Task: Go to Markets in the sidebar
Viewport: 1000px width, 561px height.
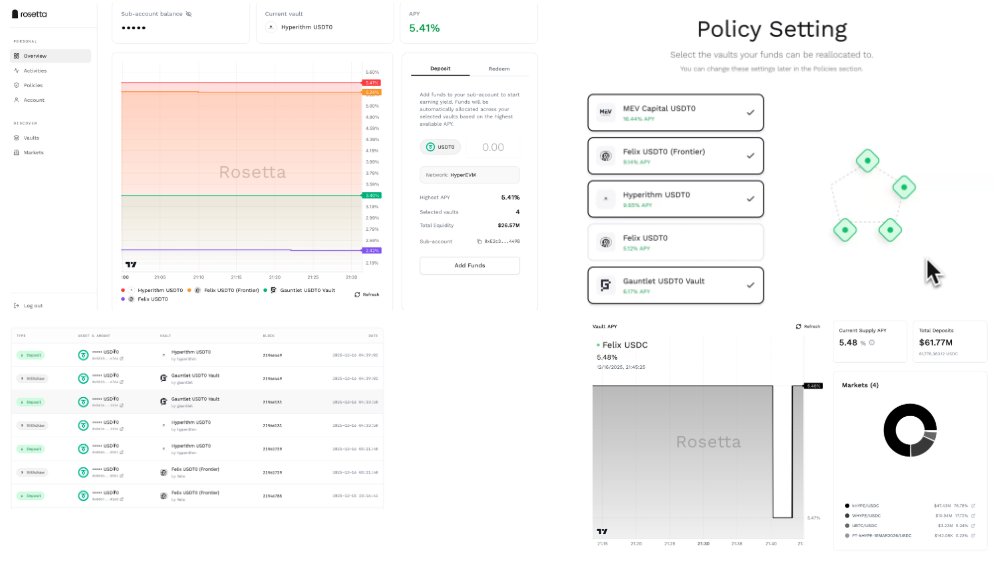Action: pos(33,152)
